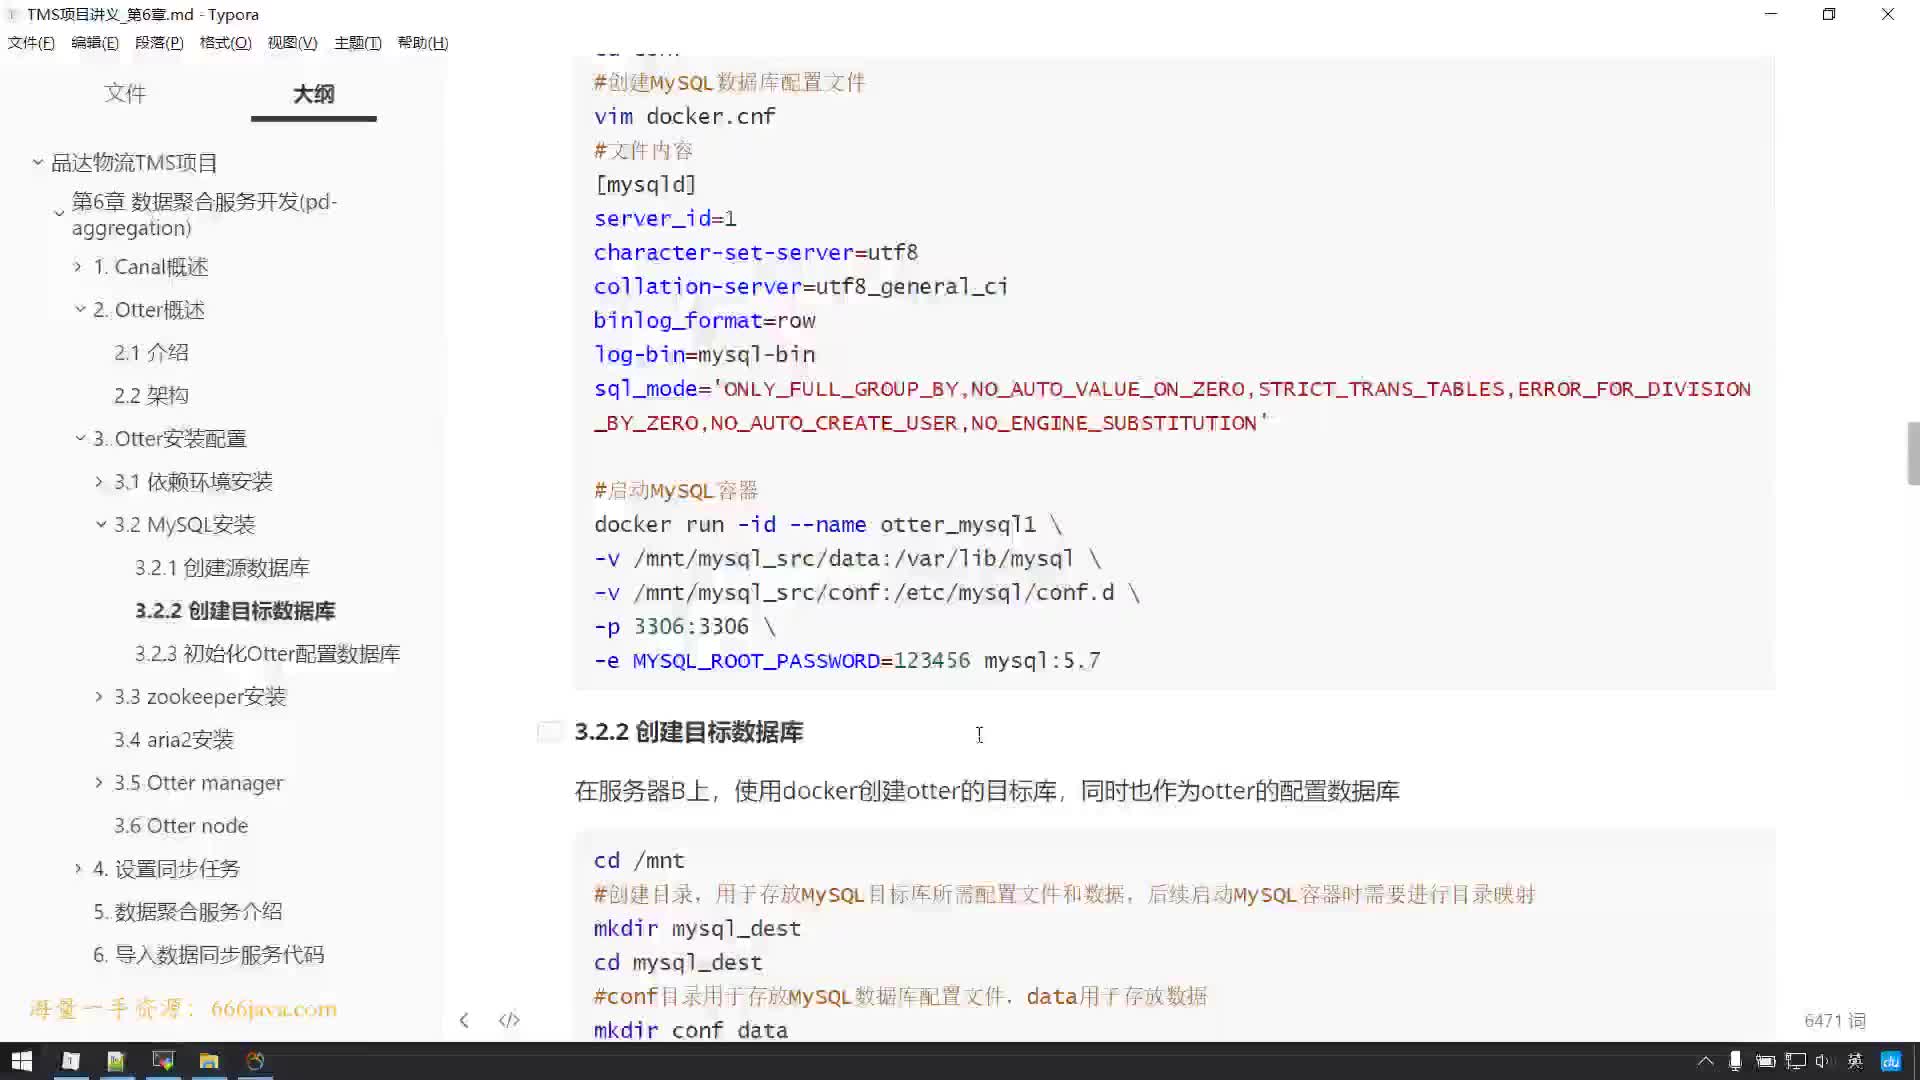Click the MYSQL_ROOT_PASSWORD=123456 line
Image resolution: width=1920 pixels, height=1080 pixels.
pyautogui.click(x=846, y=660)
